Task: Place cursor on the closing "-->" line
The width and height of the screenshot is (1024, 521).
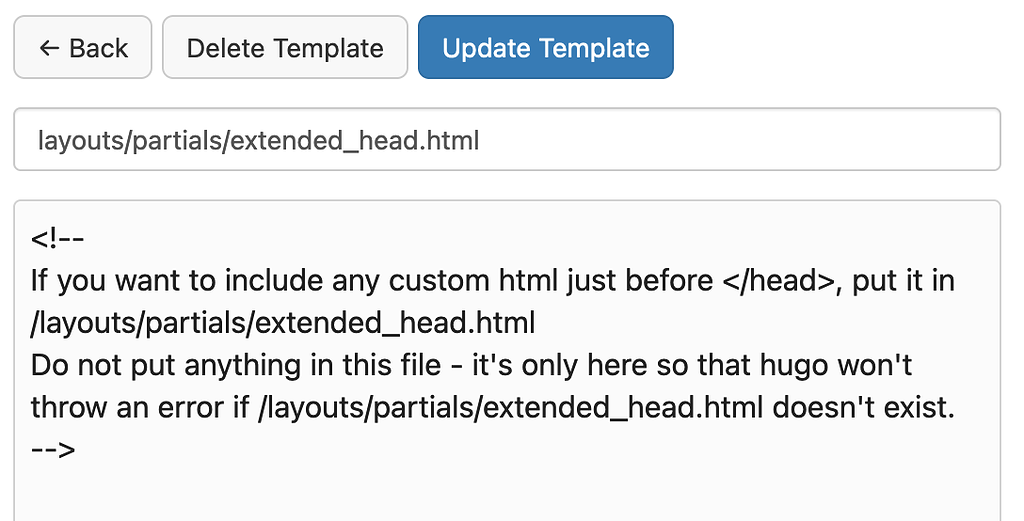Action: [x=54, y=449]
